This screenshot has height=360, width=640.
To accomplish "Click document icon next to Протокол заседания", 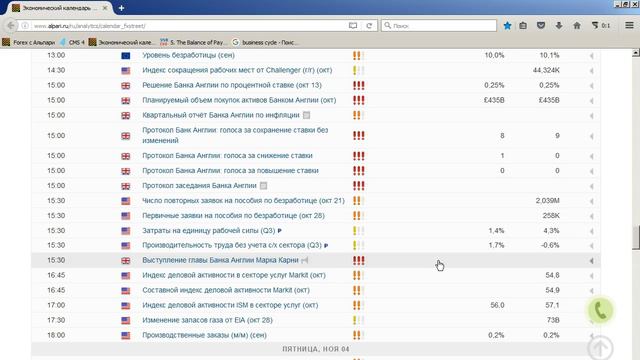I will tap(263, 186).
